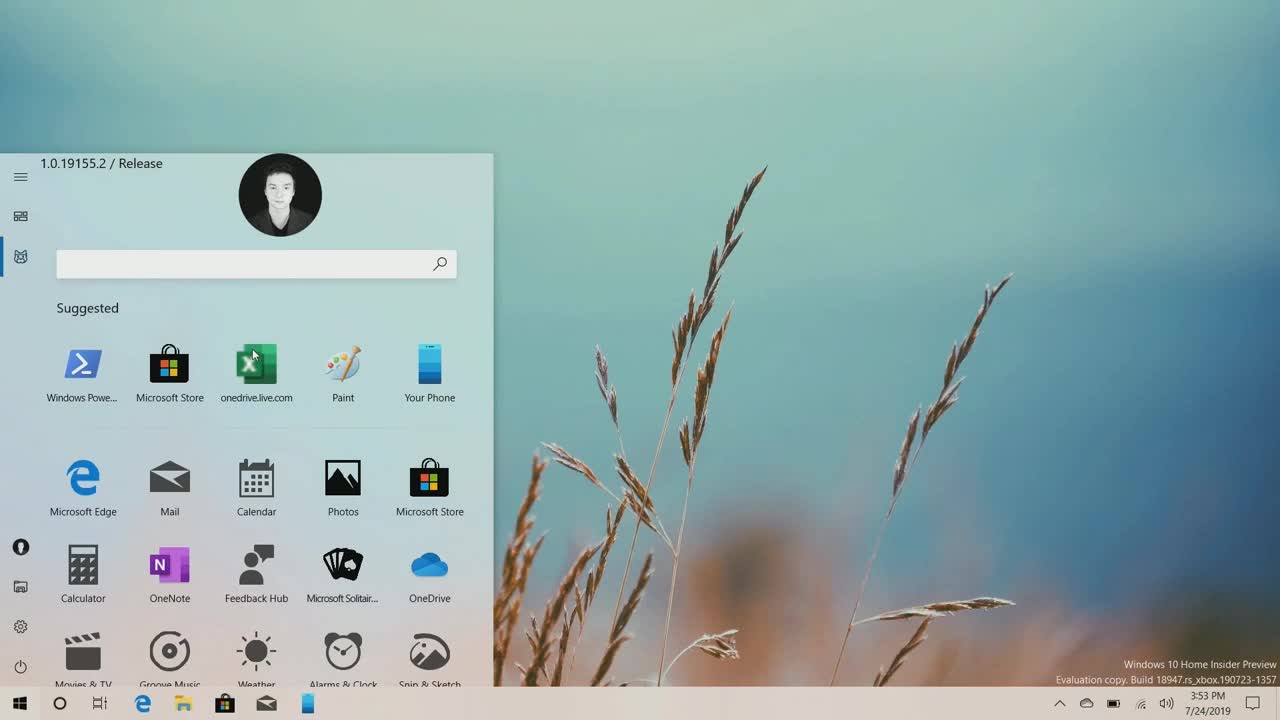Click the Windows Start button

coord(19,704)
